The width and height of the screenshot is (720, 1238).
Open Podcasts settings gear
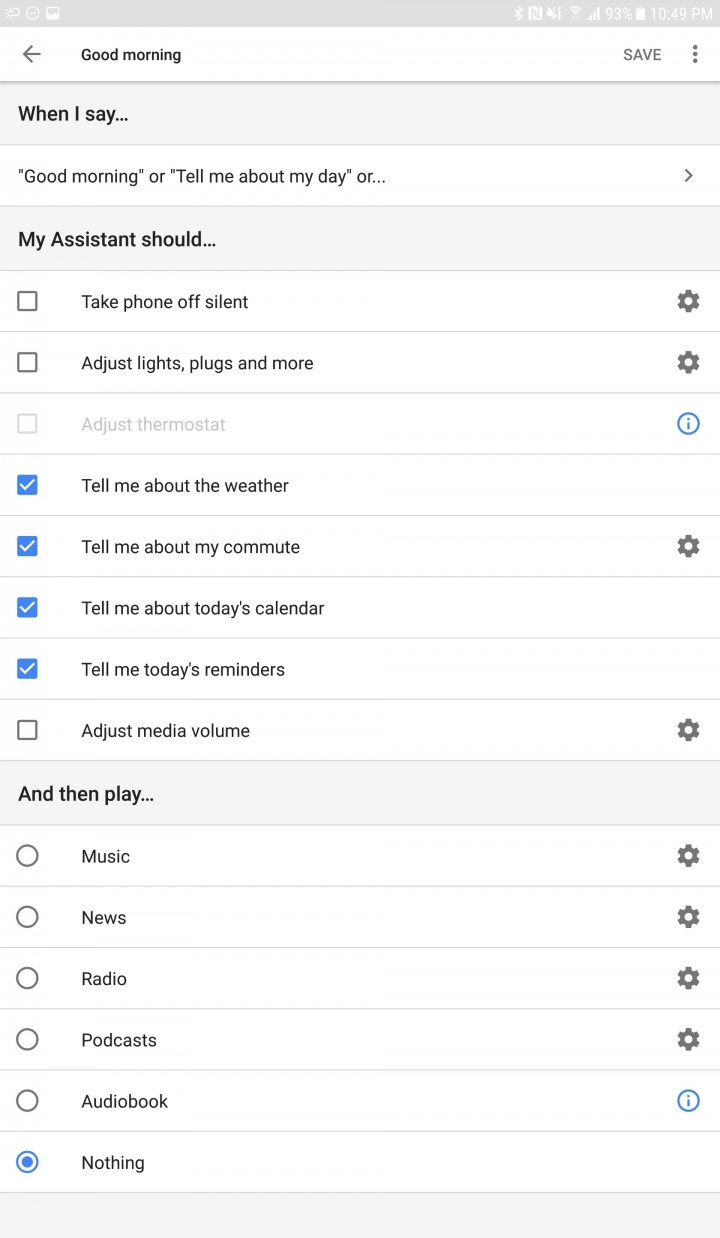pyautogui.click(x=688, y=1040)
